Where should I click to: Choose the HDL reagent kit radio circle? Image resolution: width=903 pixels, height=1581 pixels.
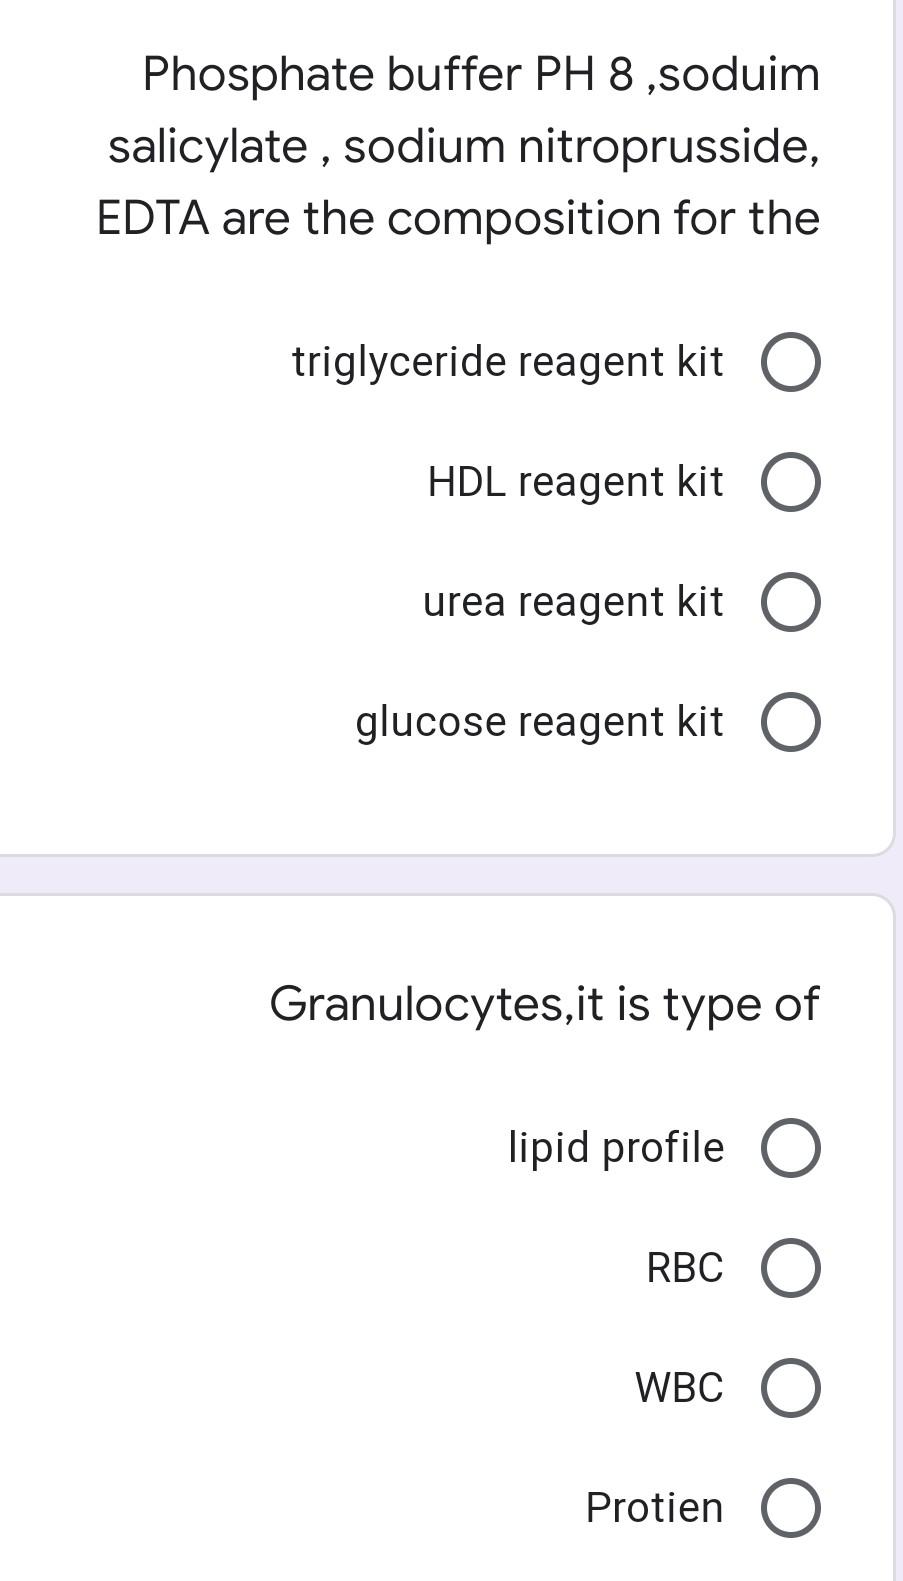(x=791, y=483)
